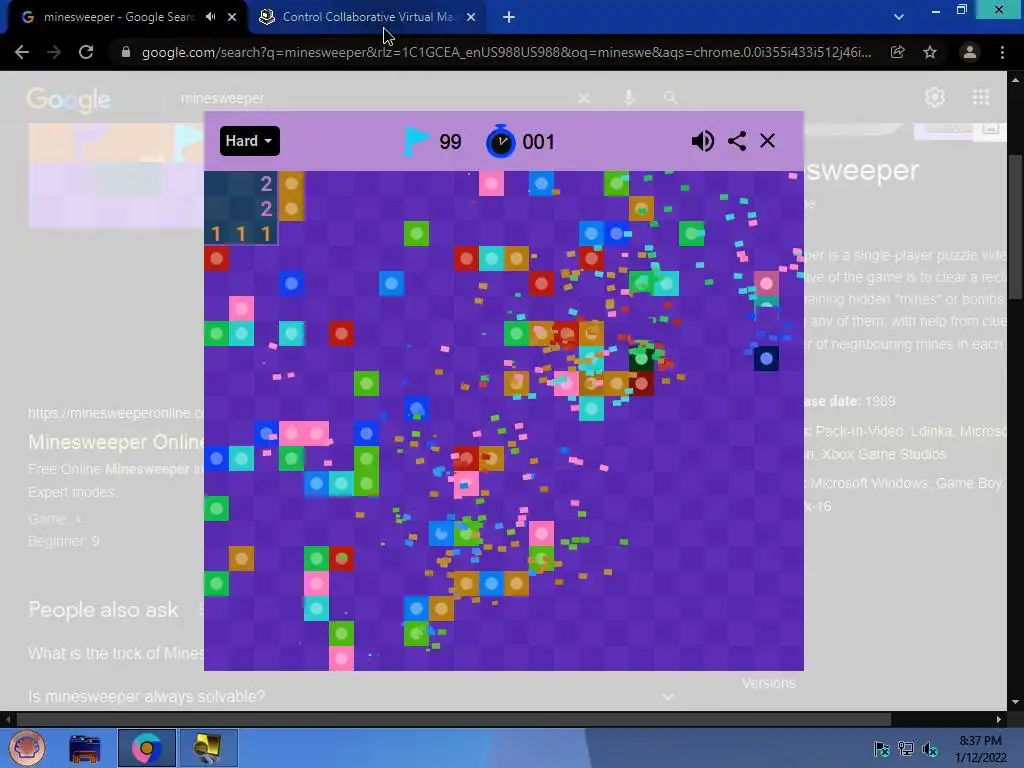1024x768 pixels.
Task: Click the search magnifier icon
Action: point(670,98)
